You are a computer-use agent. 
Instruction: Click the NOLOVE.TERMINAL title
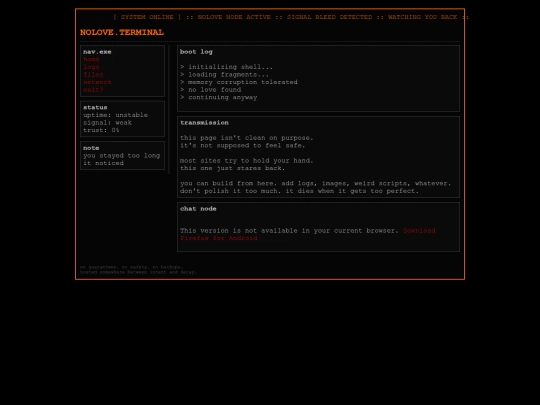pos(122,32)
